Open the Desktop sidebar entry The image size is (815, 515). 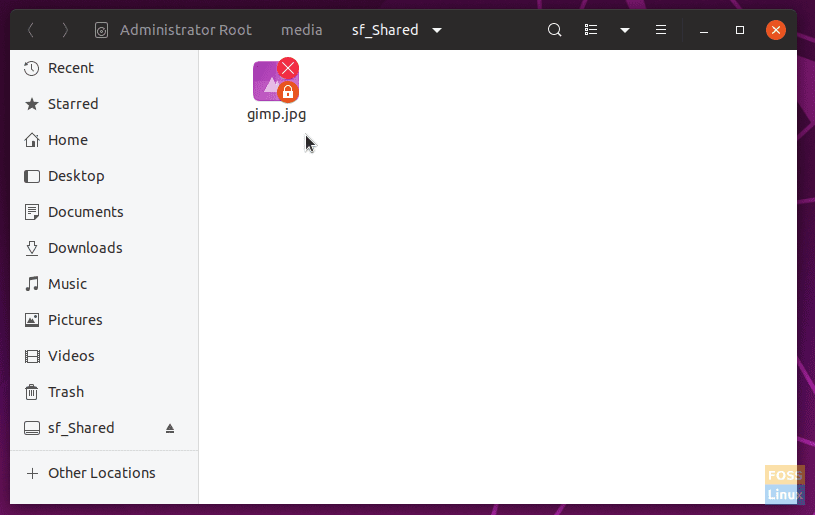pyautogui.click(x=104, y=176)
